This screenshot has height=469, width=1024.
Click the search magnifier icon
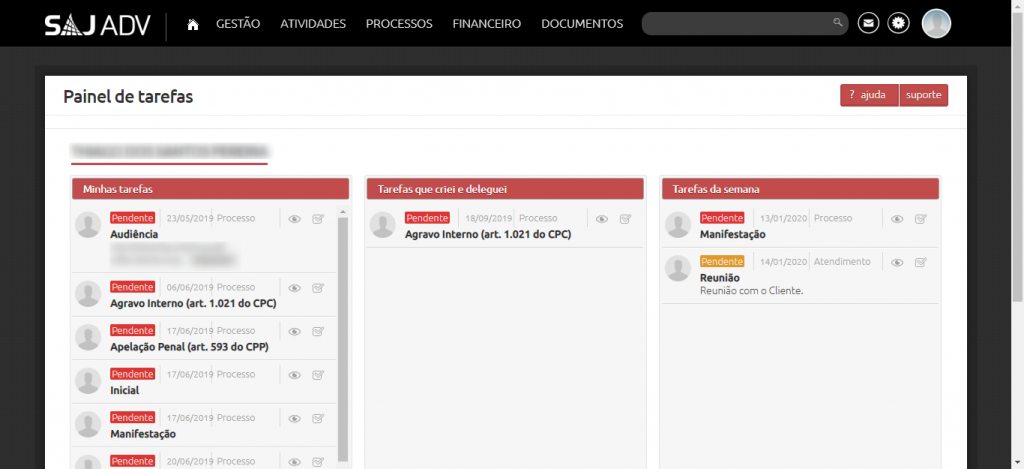(838, 23)
